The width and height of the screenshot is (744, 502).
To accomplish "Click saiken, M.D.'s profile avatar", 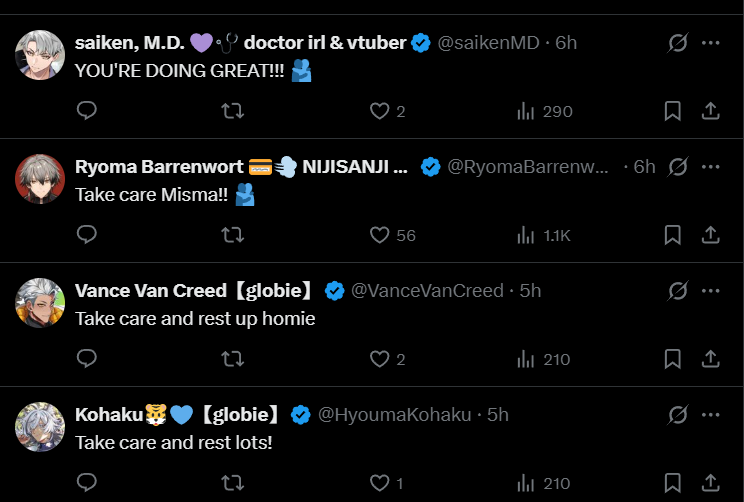I will (x=40, y=56).
